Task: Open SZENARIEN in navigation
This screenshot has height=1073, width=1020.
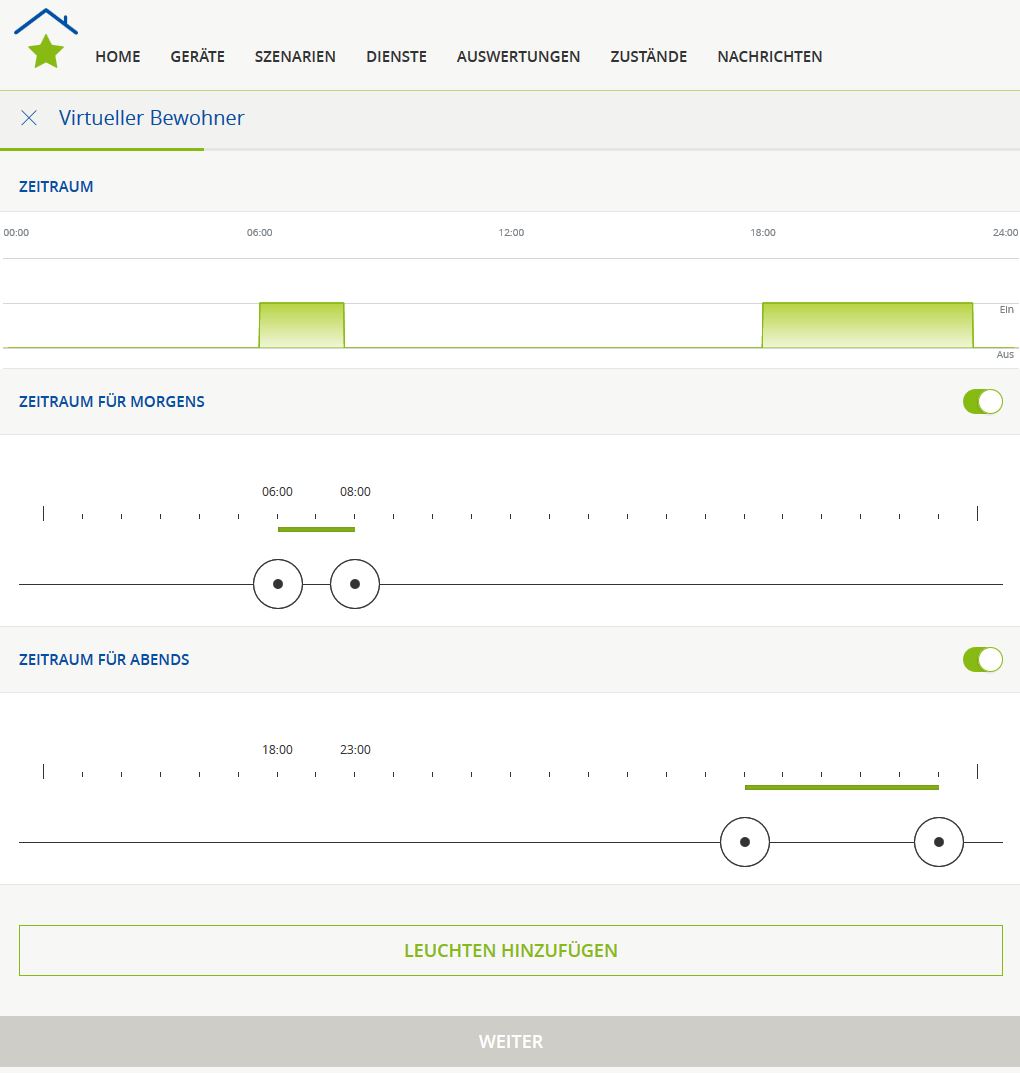Action: [295, 57]
